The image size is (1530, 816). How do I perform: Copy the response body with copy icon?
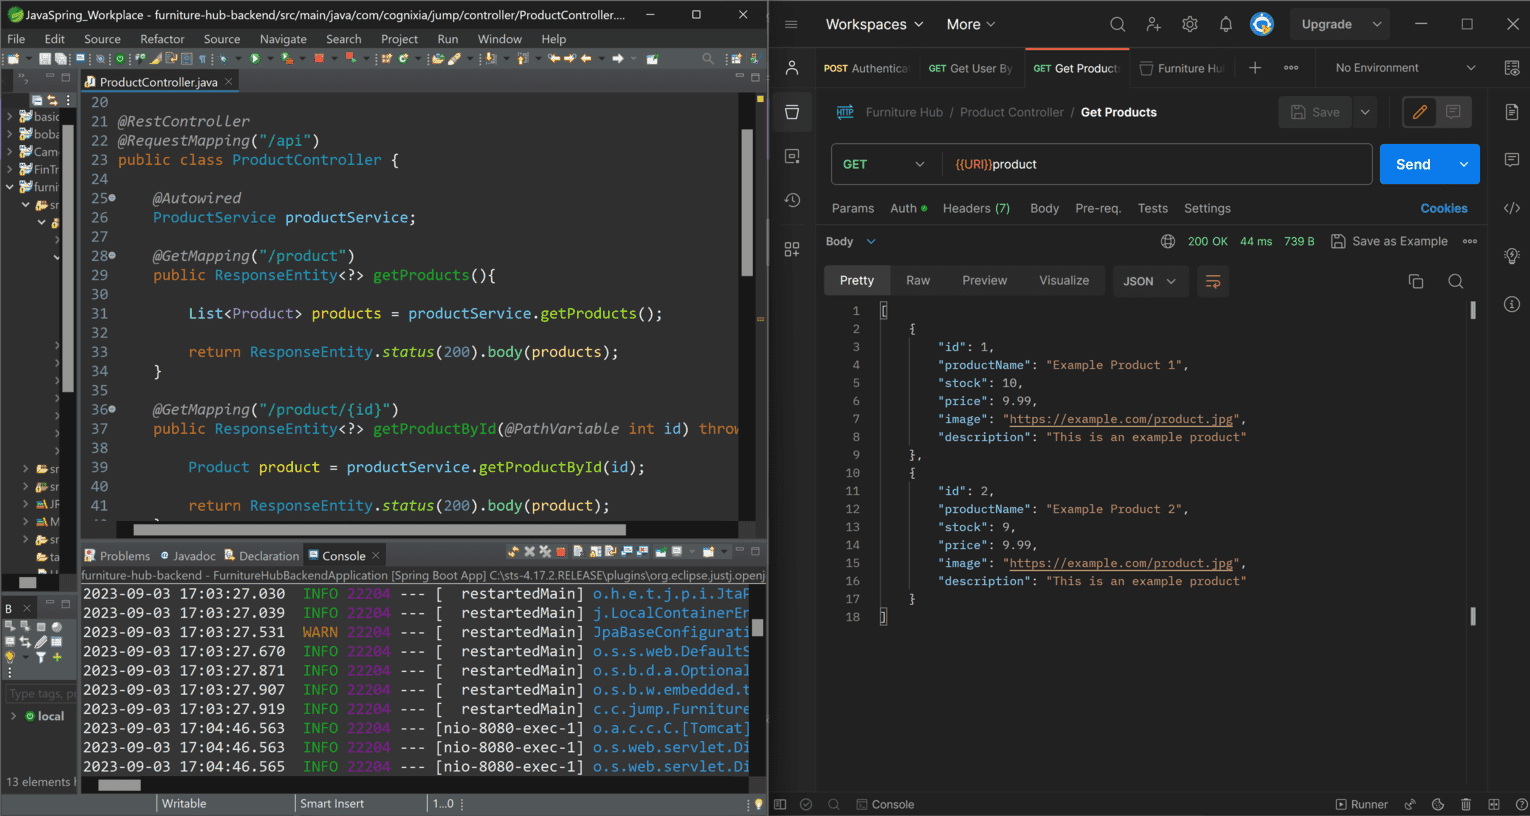tap(1416, 281)
